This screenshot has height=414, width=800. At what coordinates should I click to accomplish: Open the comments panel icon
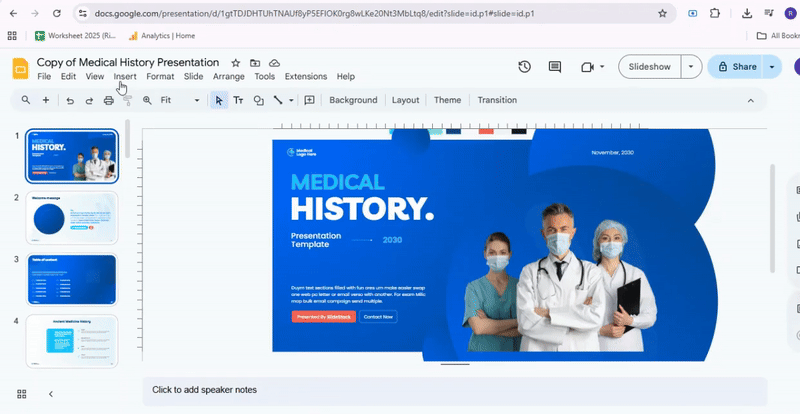[x=555, y=67]
